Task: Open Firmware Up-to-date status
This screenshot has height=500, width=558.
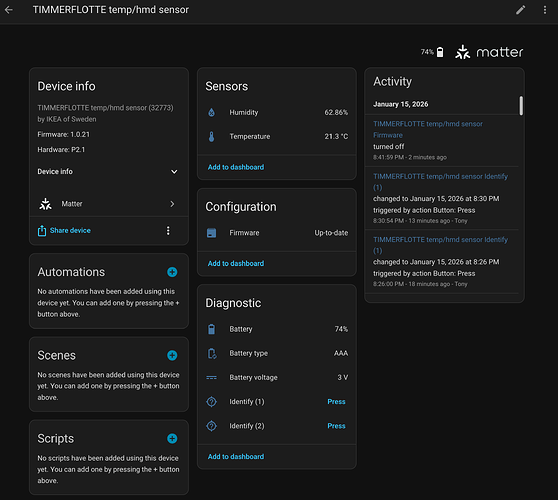Action: click(x=331, y=233)
